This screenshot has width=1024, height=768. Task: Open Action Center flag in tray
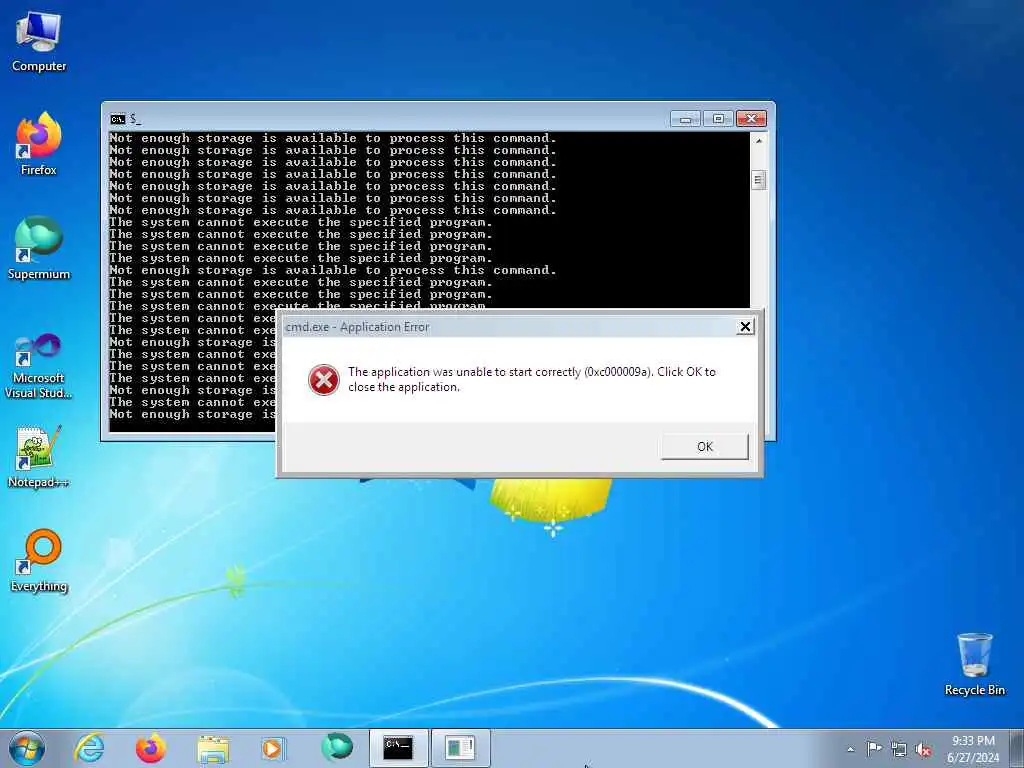tap(873, 748)
